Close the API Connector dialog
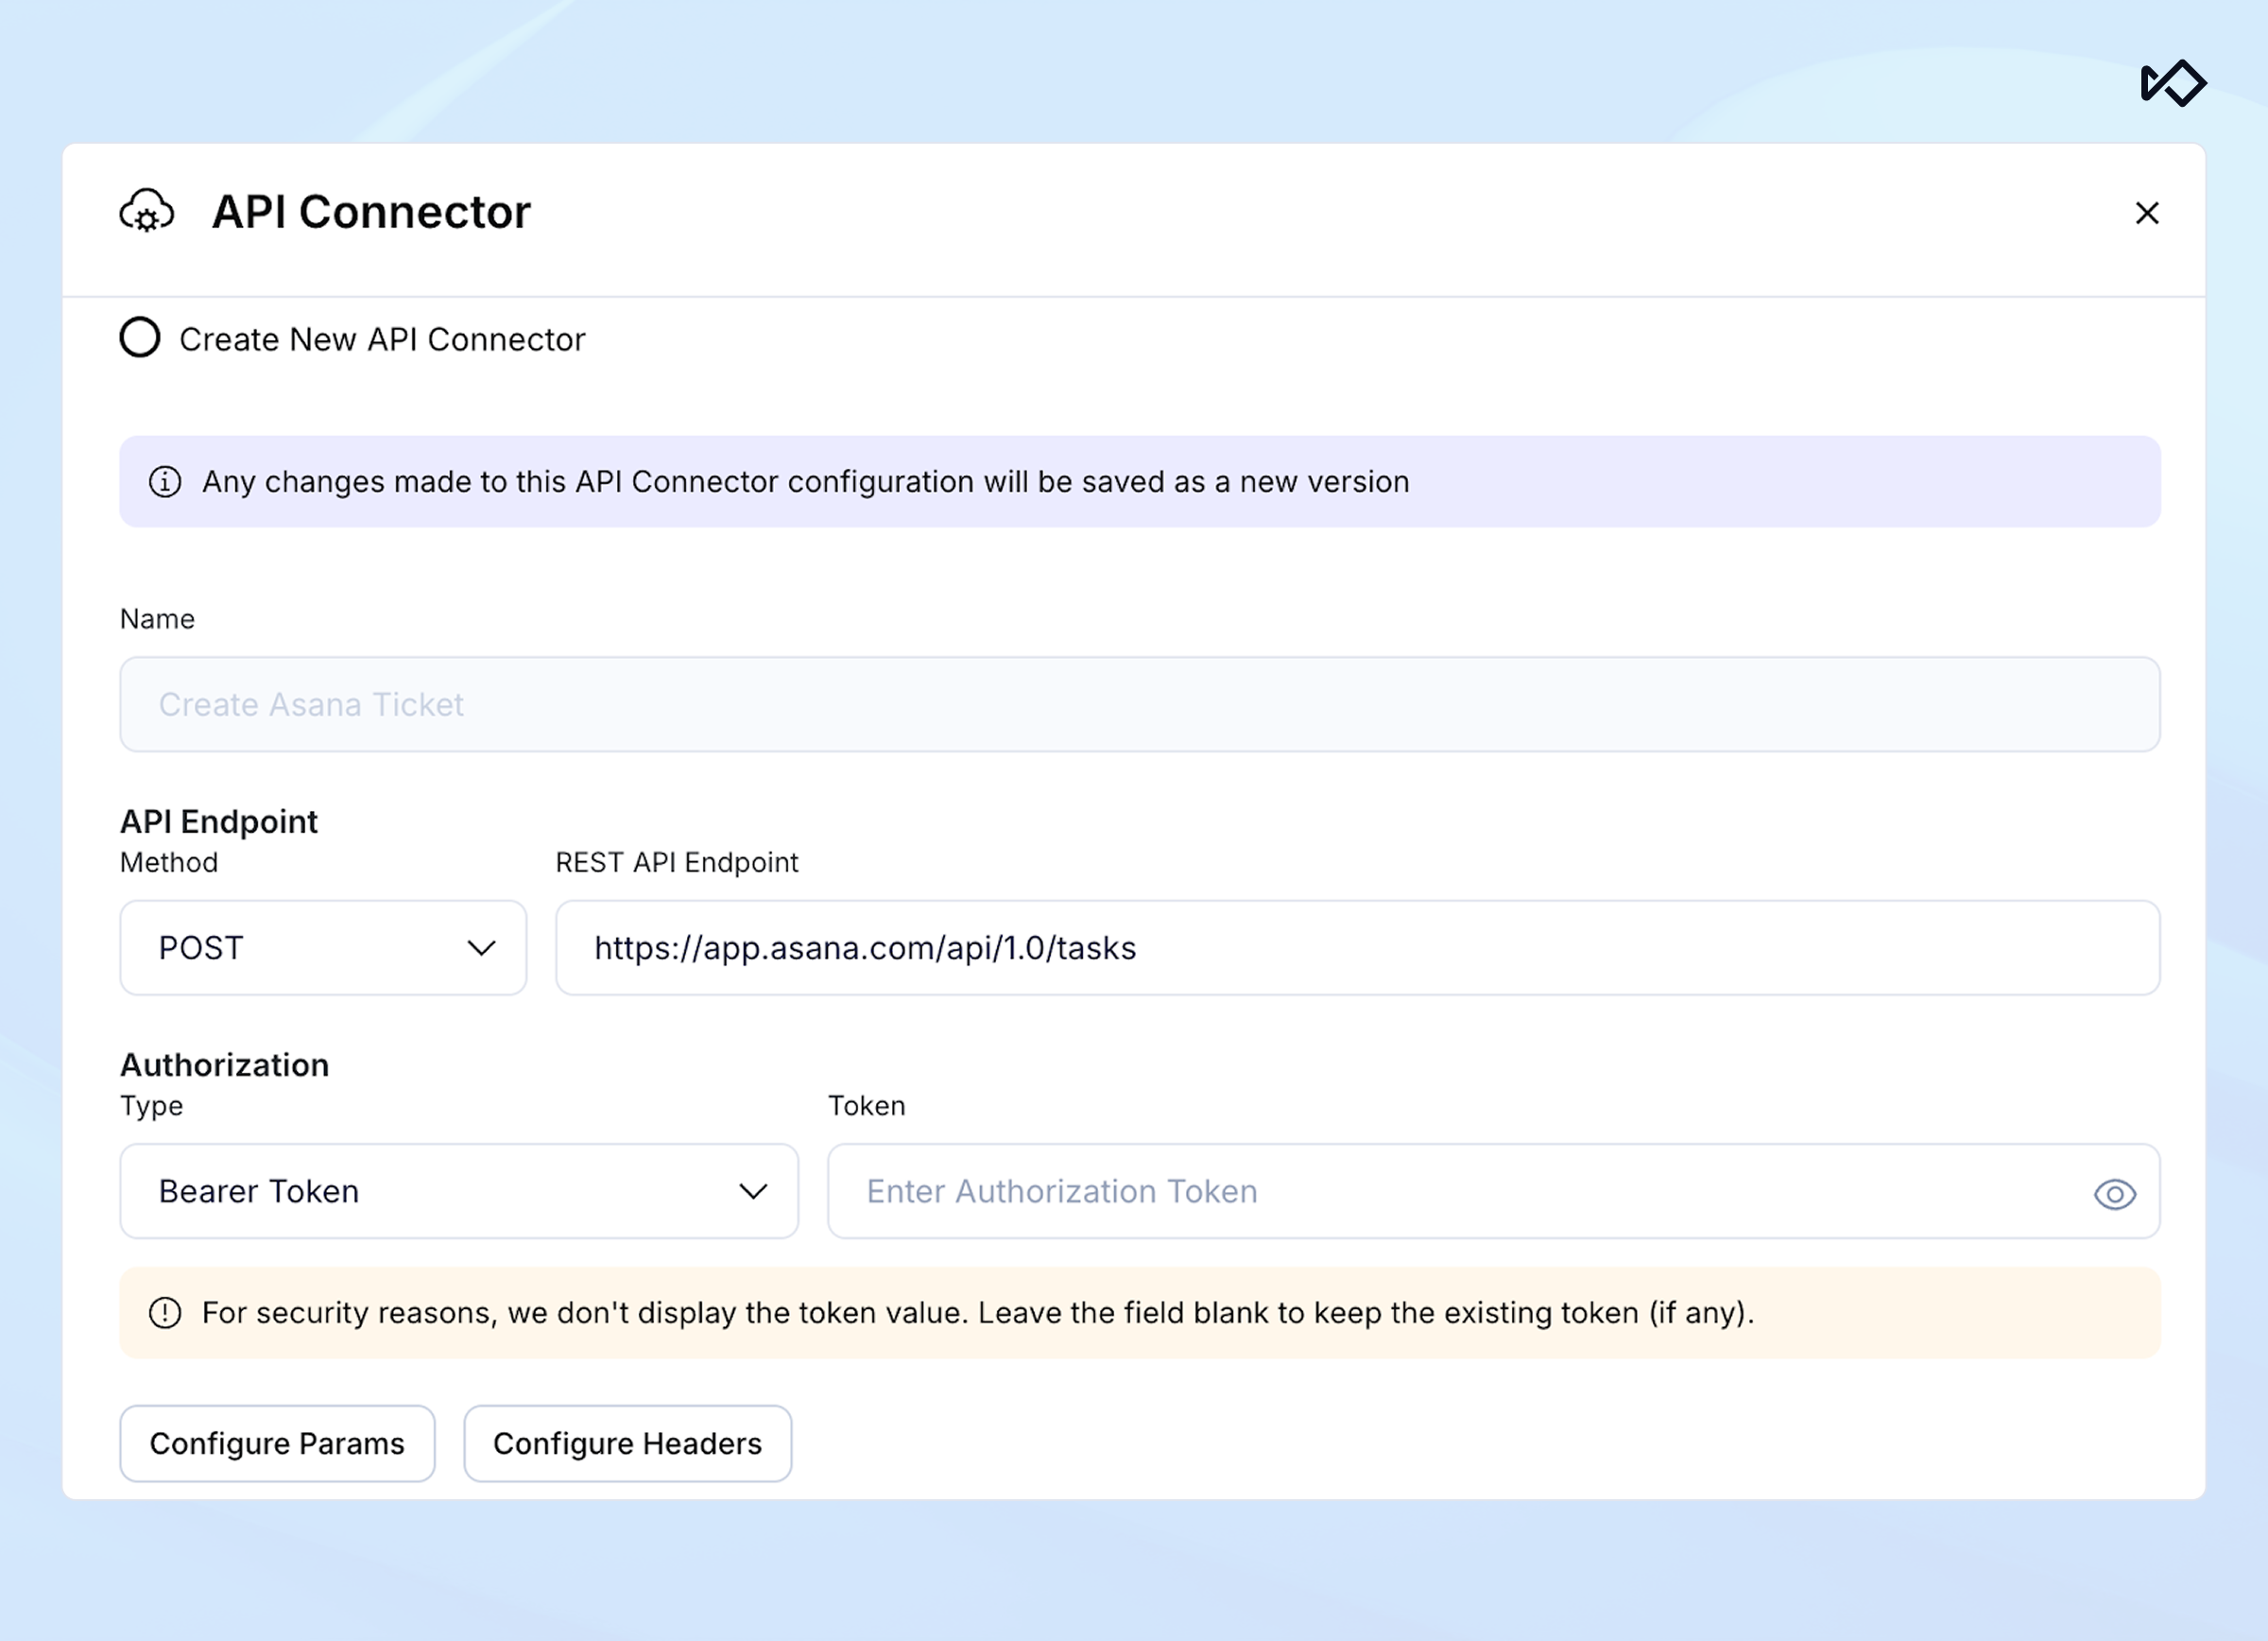The height and width of the screenshot is (1641, 2268). [2146, 213]
